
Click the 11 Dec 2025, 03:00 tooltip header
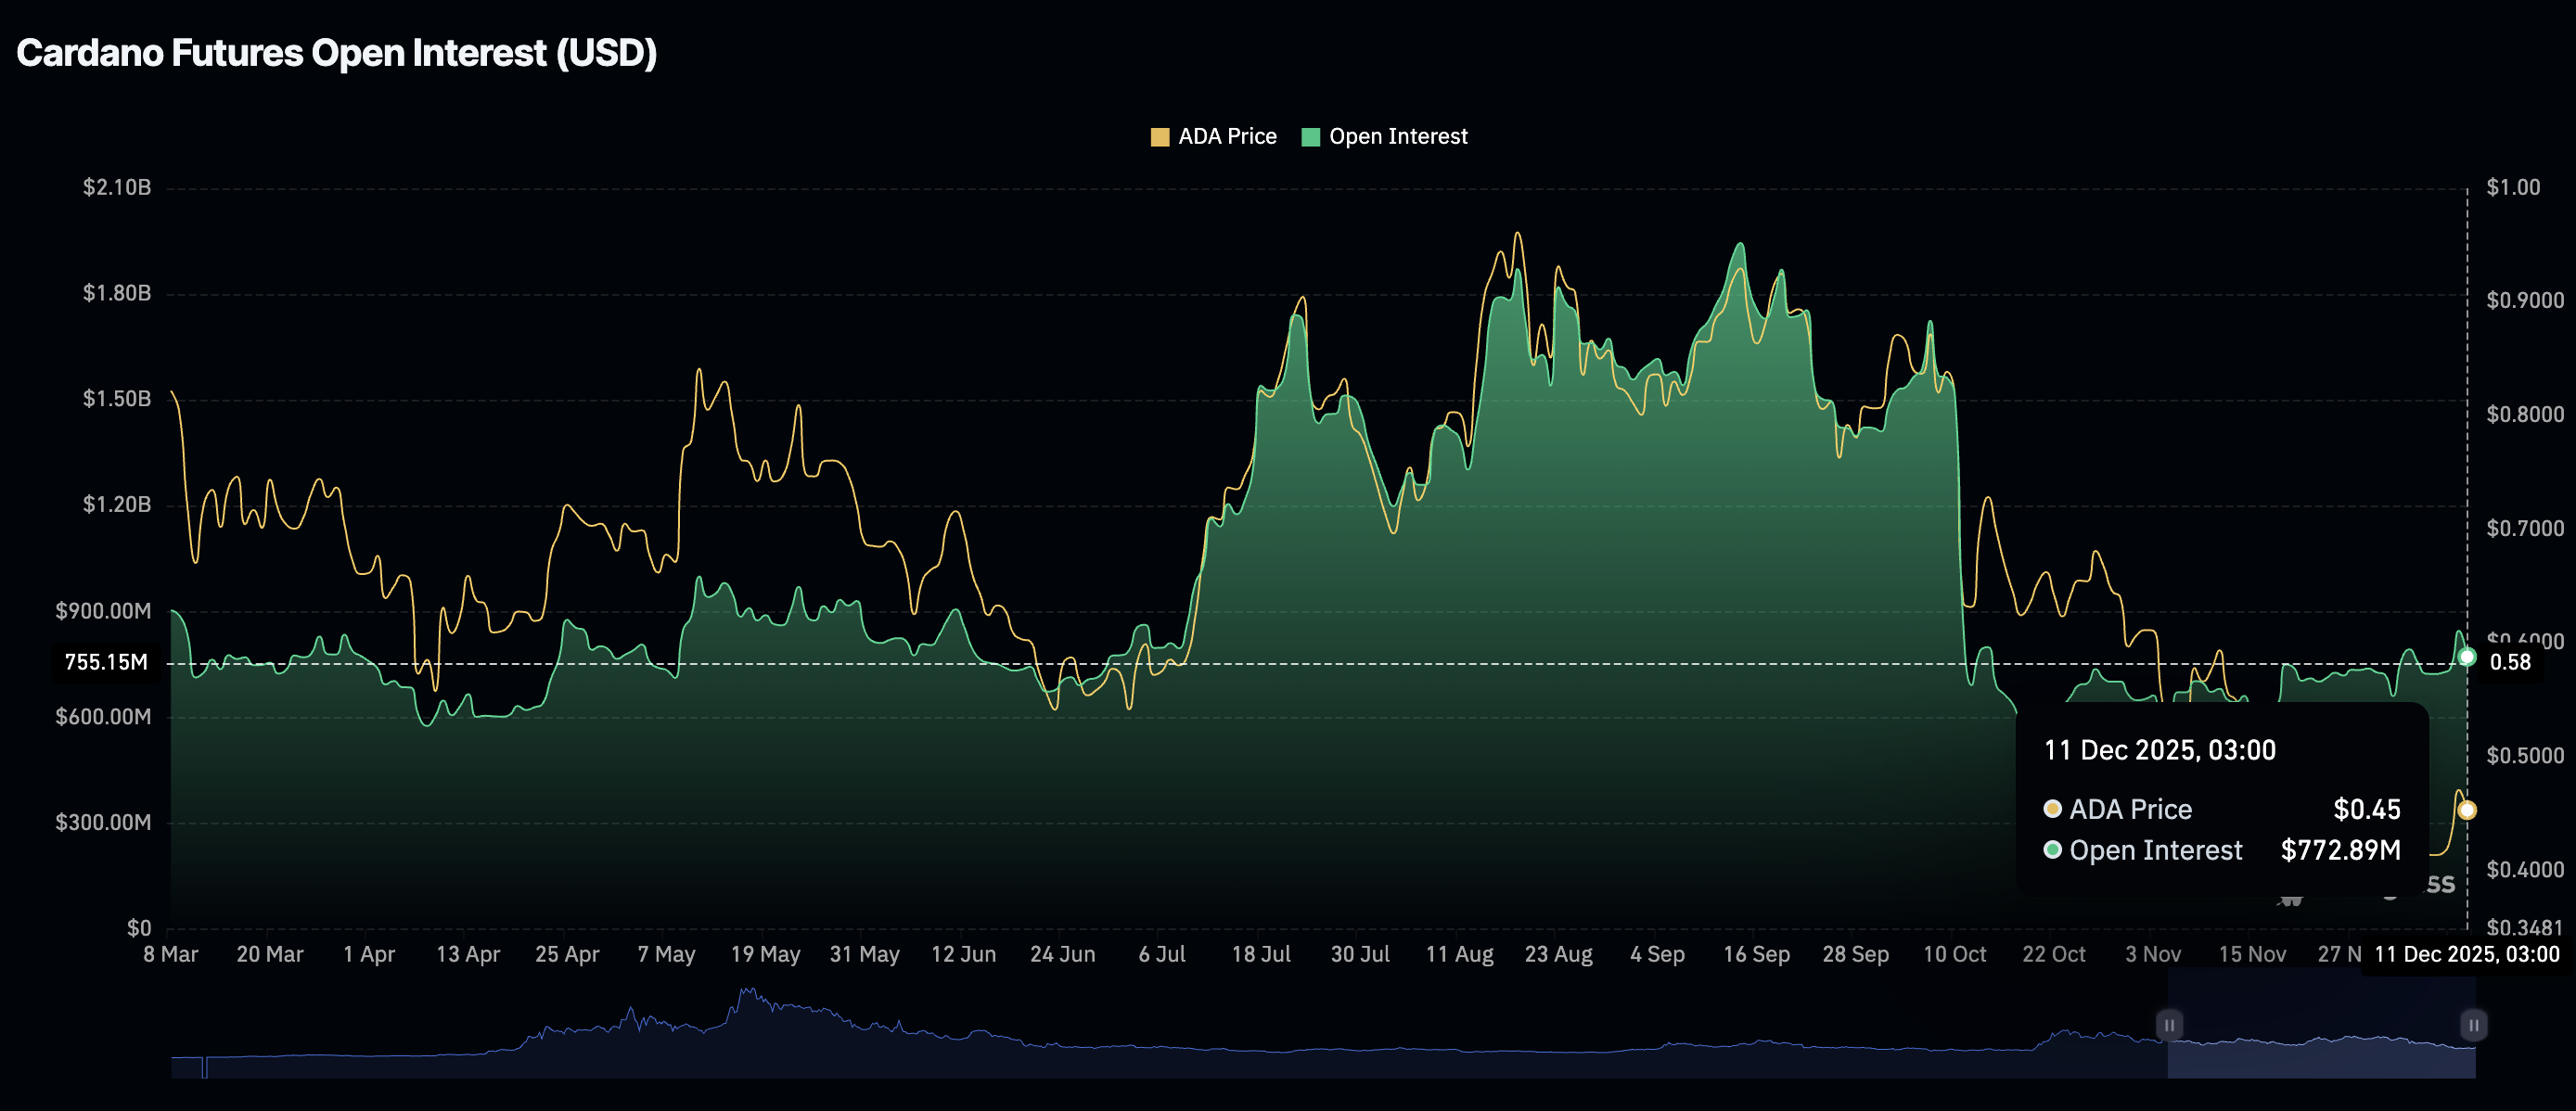(2162, 749)
